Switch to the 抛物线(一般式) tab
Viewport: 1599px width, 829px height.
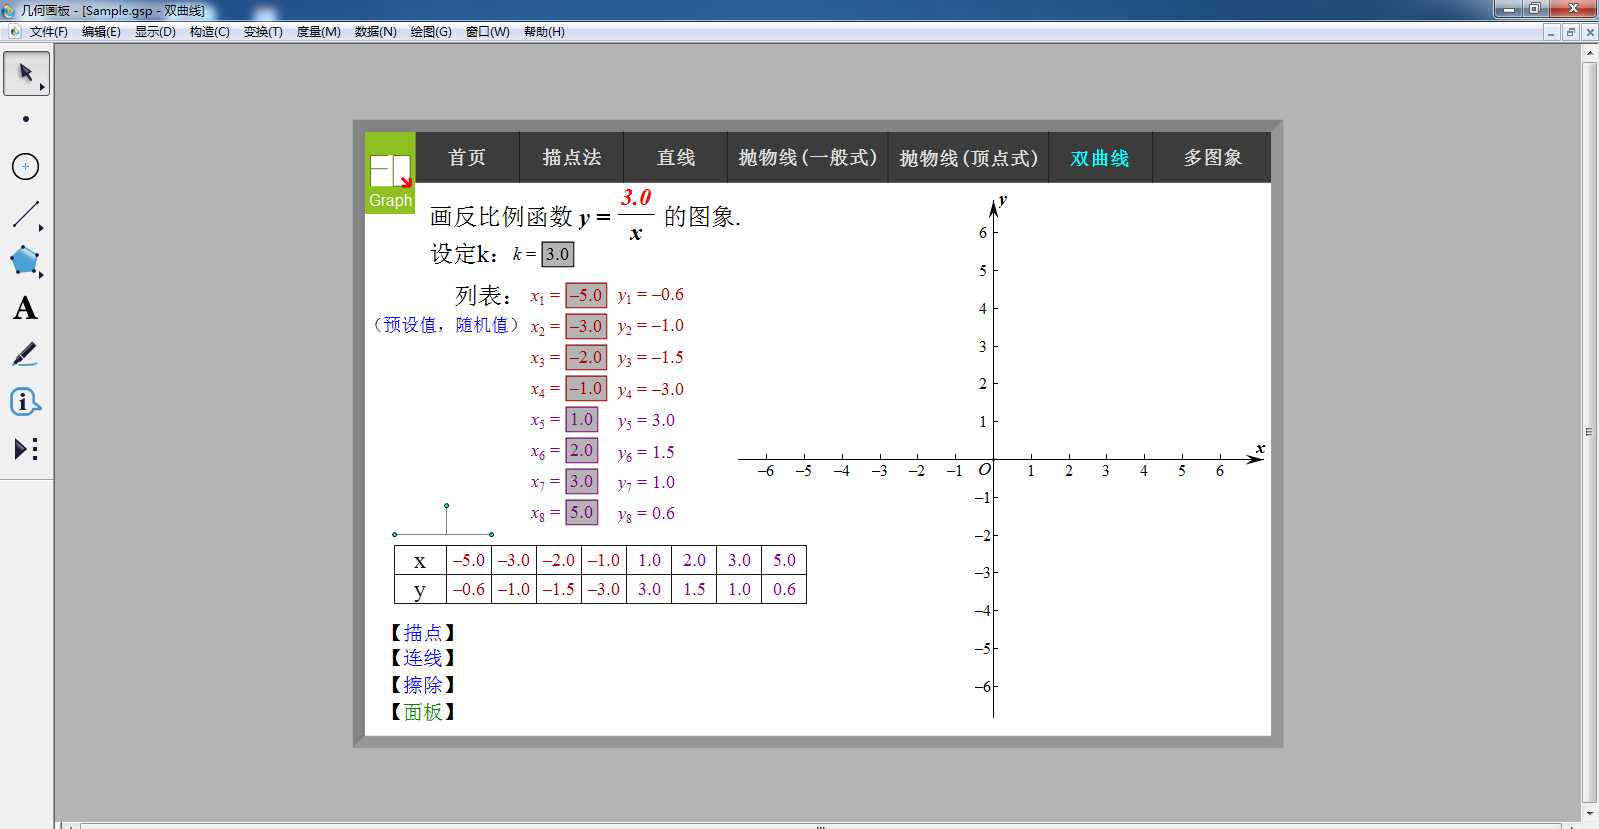807,158
